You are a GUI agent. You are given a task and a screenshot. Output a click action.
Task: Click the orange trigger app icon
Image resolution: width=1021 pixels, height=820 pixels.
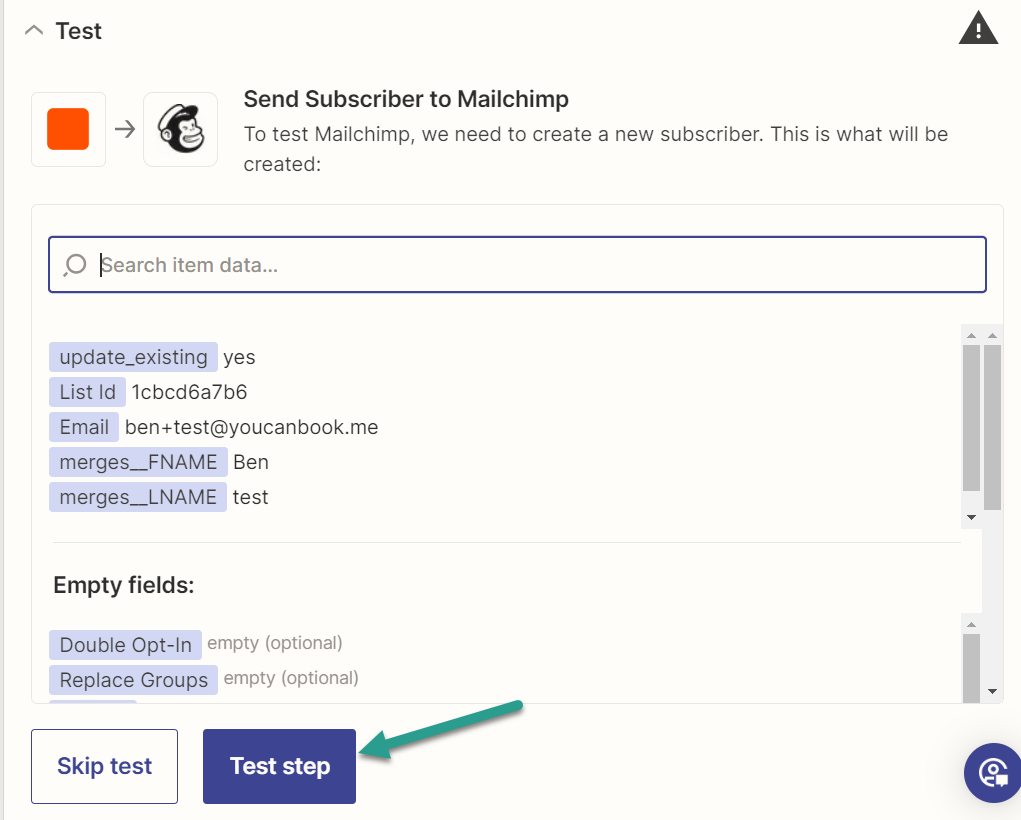(68, 129)
